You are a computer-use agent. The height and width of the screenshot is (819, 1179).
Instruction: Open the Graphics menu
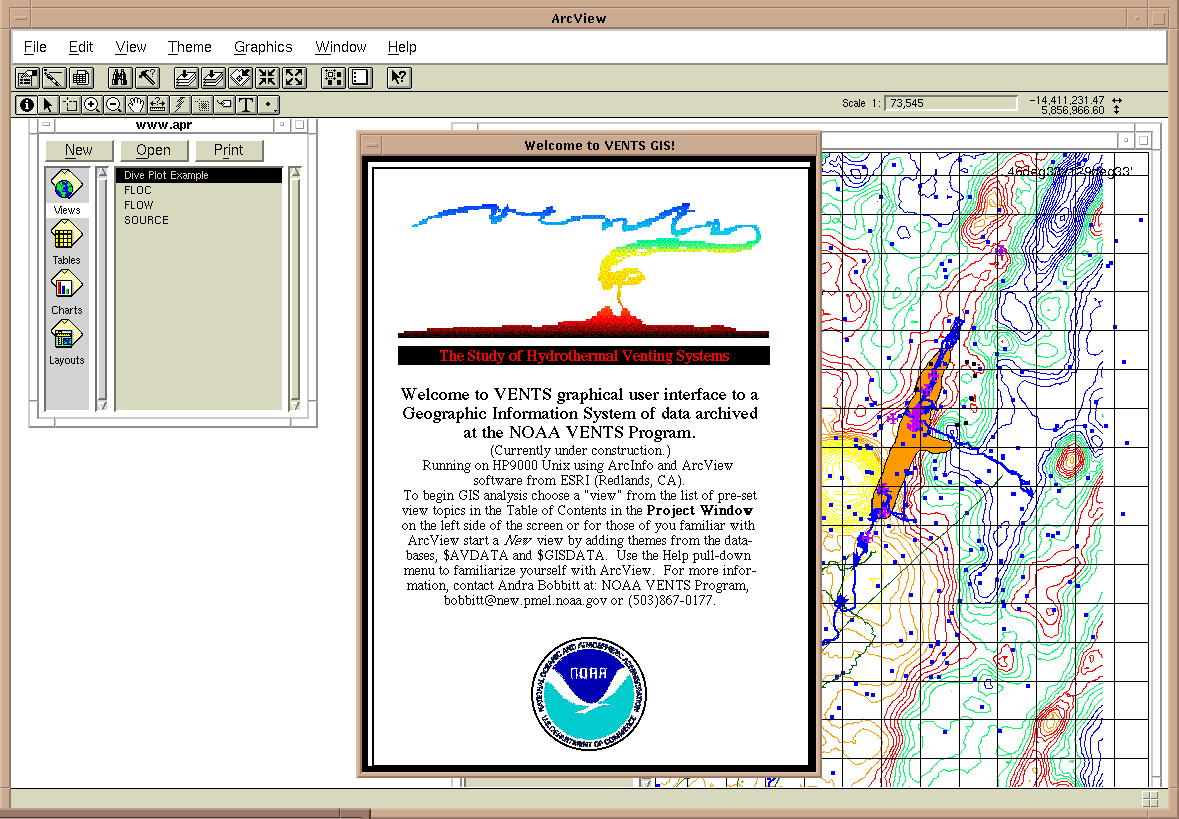click(263, 47)
